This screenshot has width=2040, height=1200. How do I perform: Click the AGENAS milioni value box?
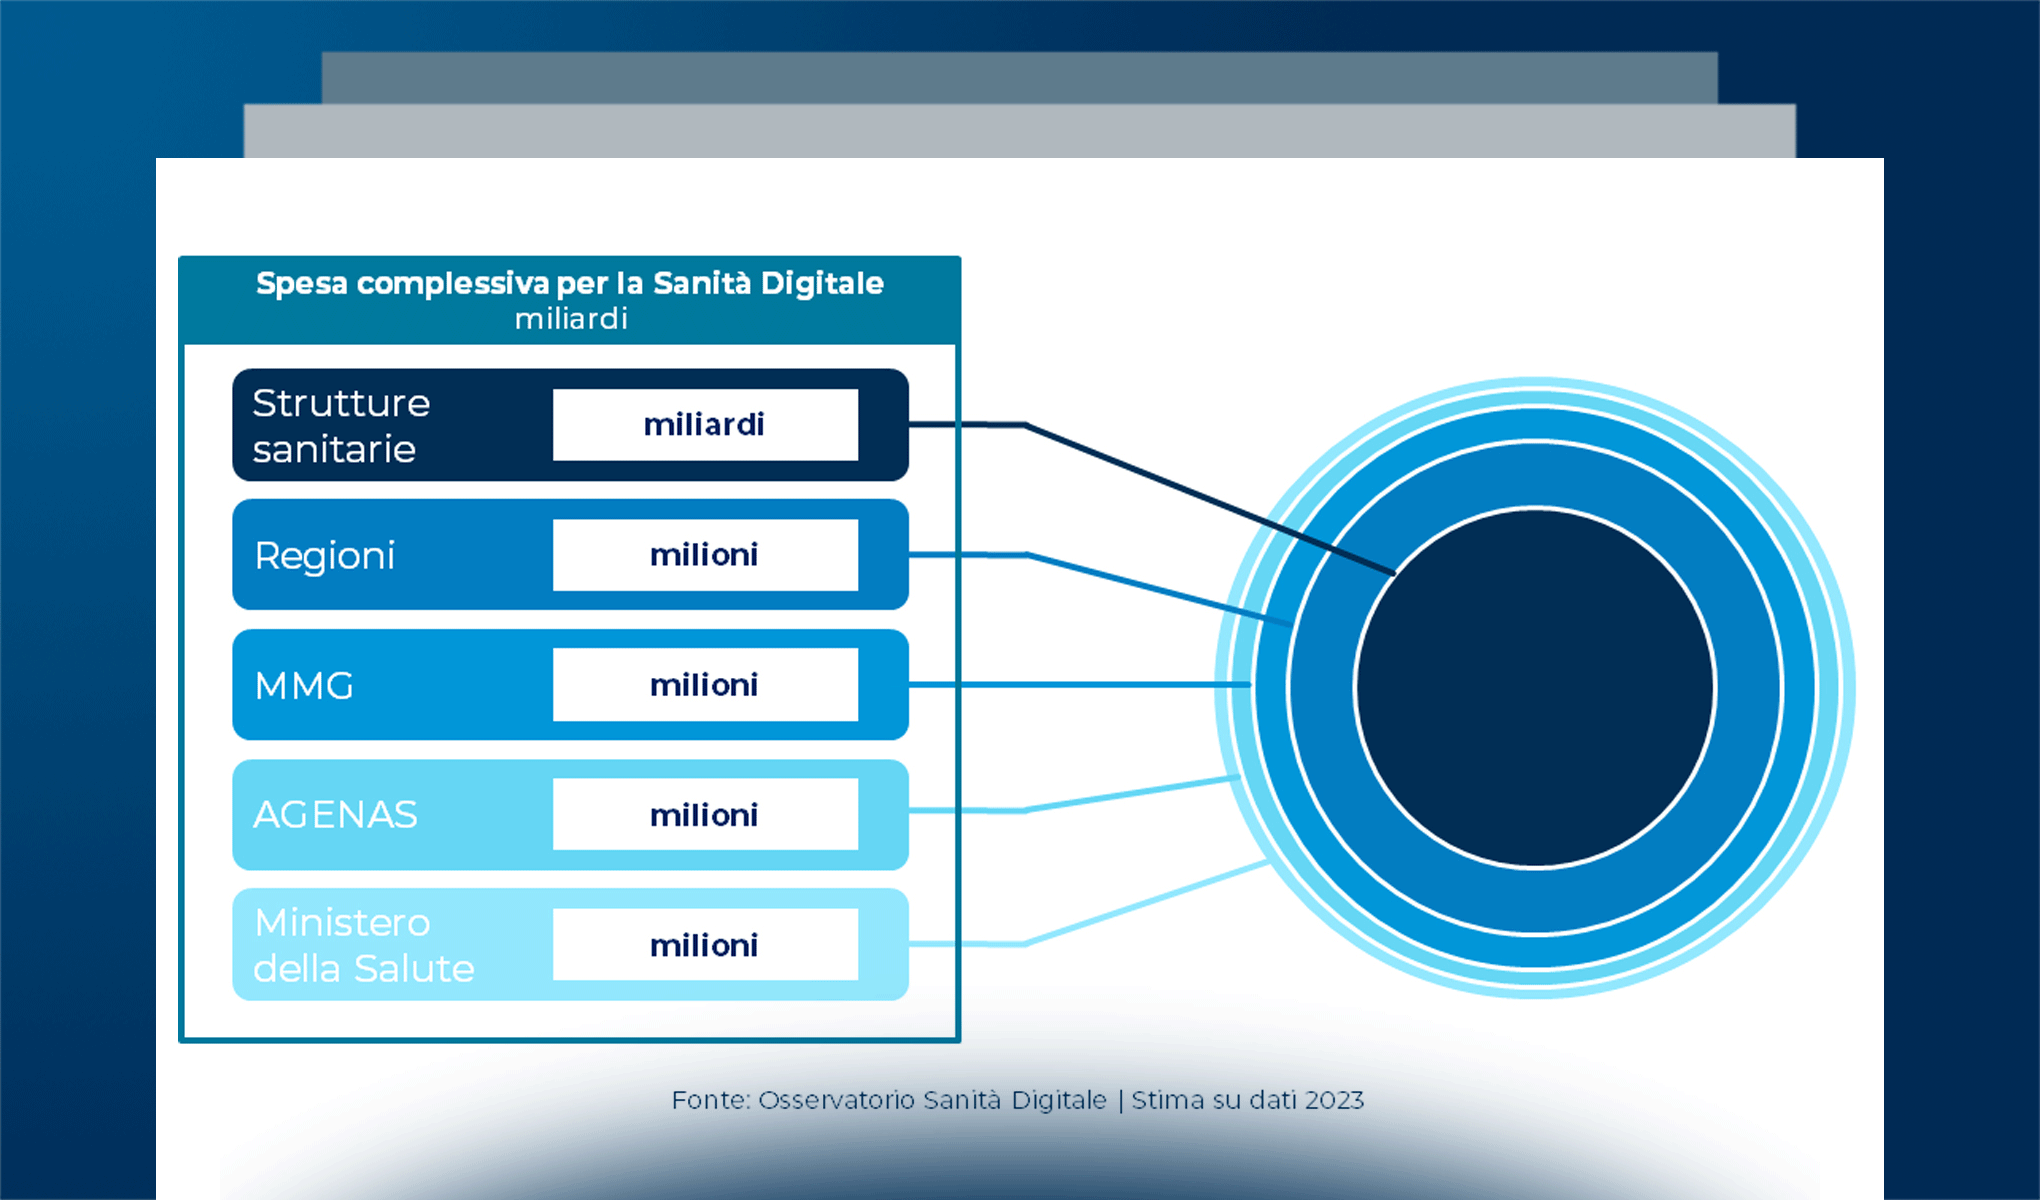[x=705, y=815]
